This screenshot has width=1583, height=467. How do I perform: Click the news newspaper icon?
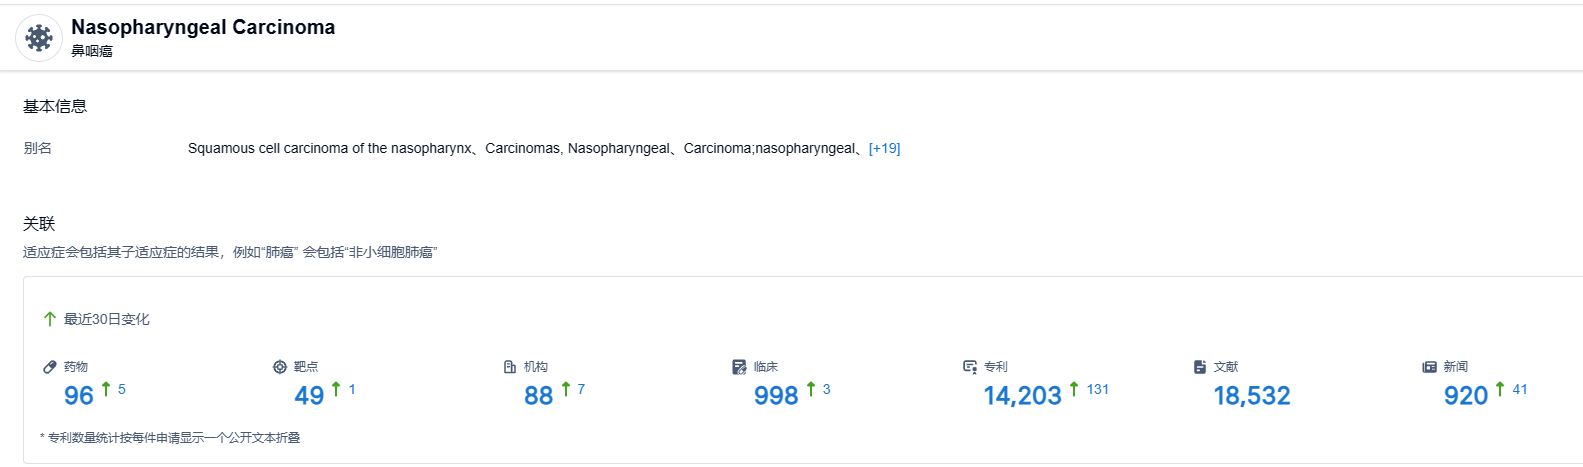[x=1429, y=367]
